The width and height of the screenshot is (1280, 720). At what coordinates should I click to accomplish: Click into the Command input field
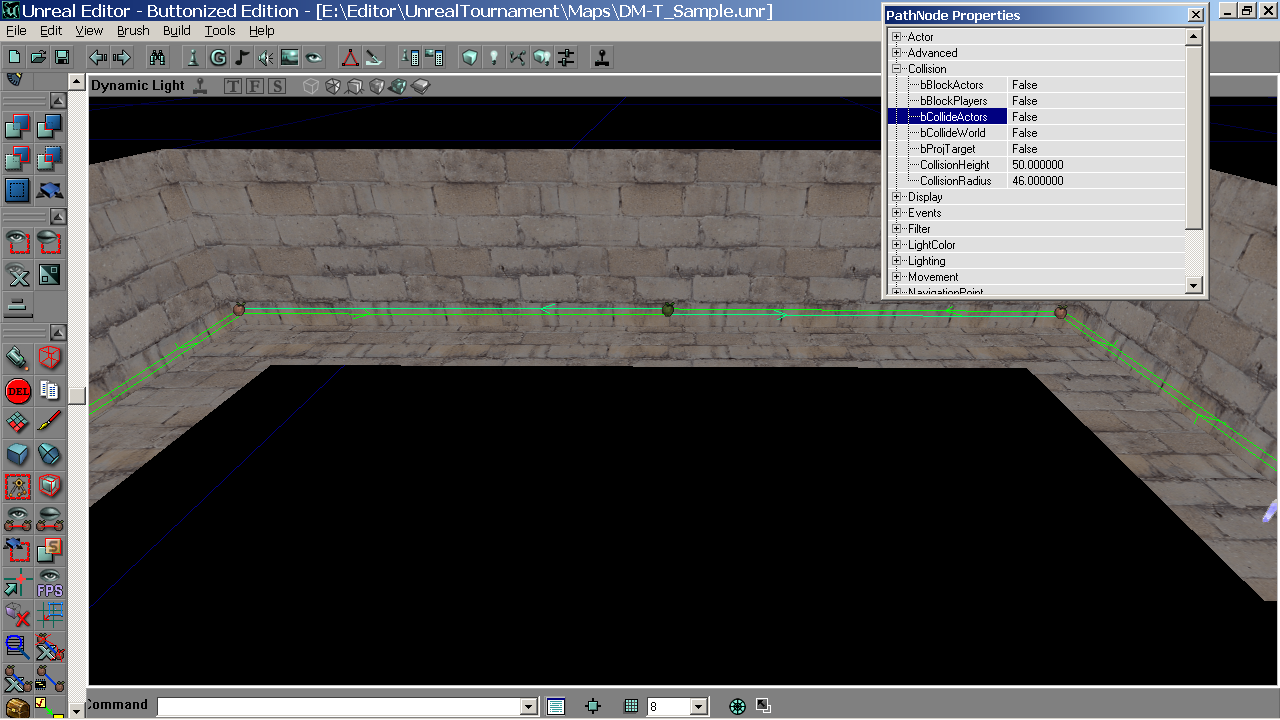pos(339,707)
